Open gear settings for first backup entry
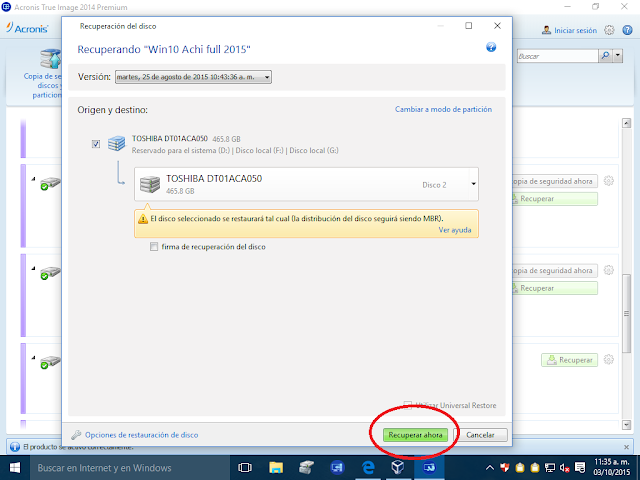640x480 pixels. click(609, 181)
